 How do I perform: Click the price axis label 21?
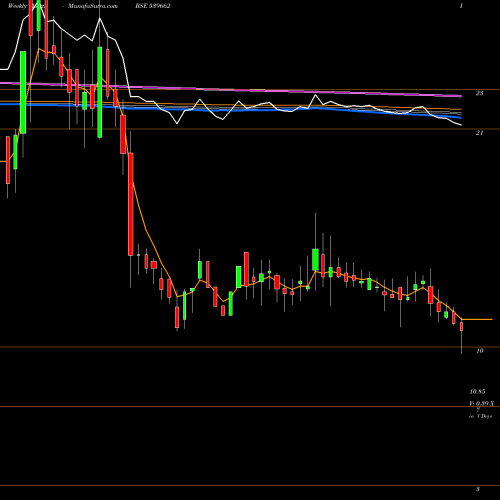pyautogui.click(x=479, y=133)
